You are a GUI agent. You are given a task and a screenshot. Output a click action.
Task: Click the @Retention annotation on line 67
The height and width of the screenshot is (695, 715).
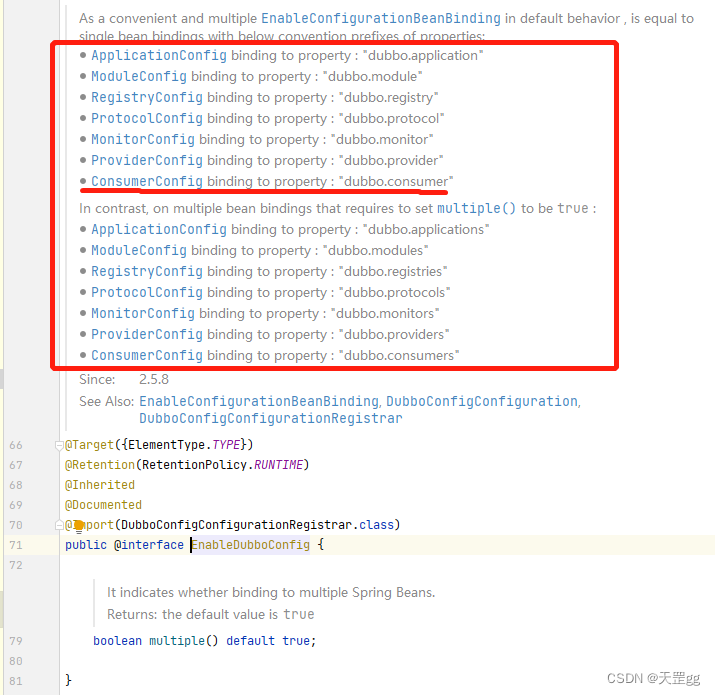click(100, 465)
